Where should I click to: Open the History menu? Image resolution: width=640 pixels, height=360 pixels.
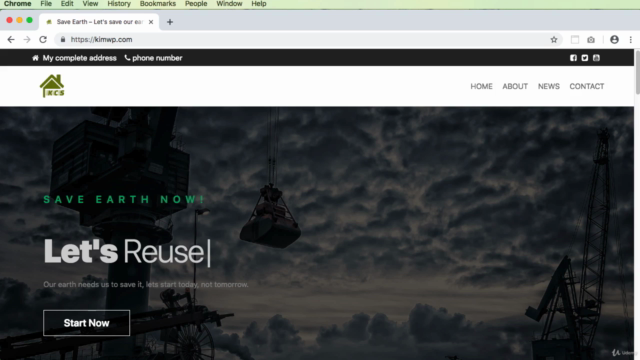click(x=119, y=4)
